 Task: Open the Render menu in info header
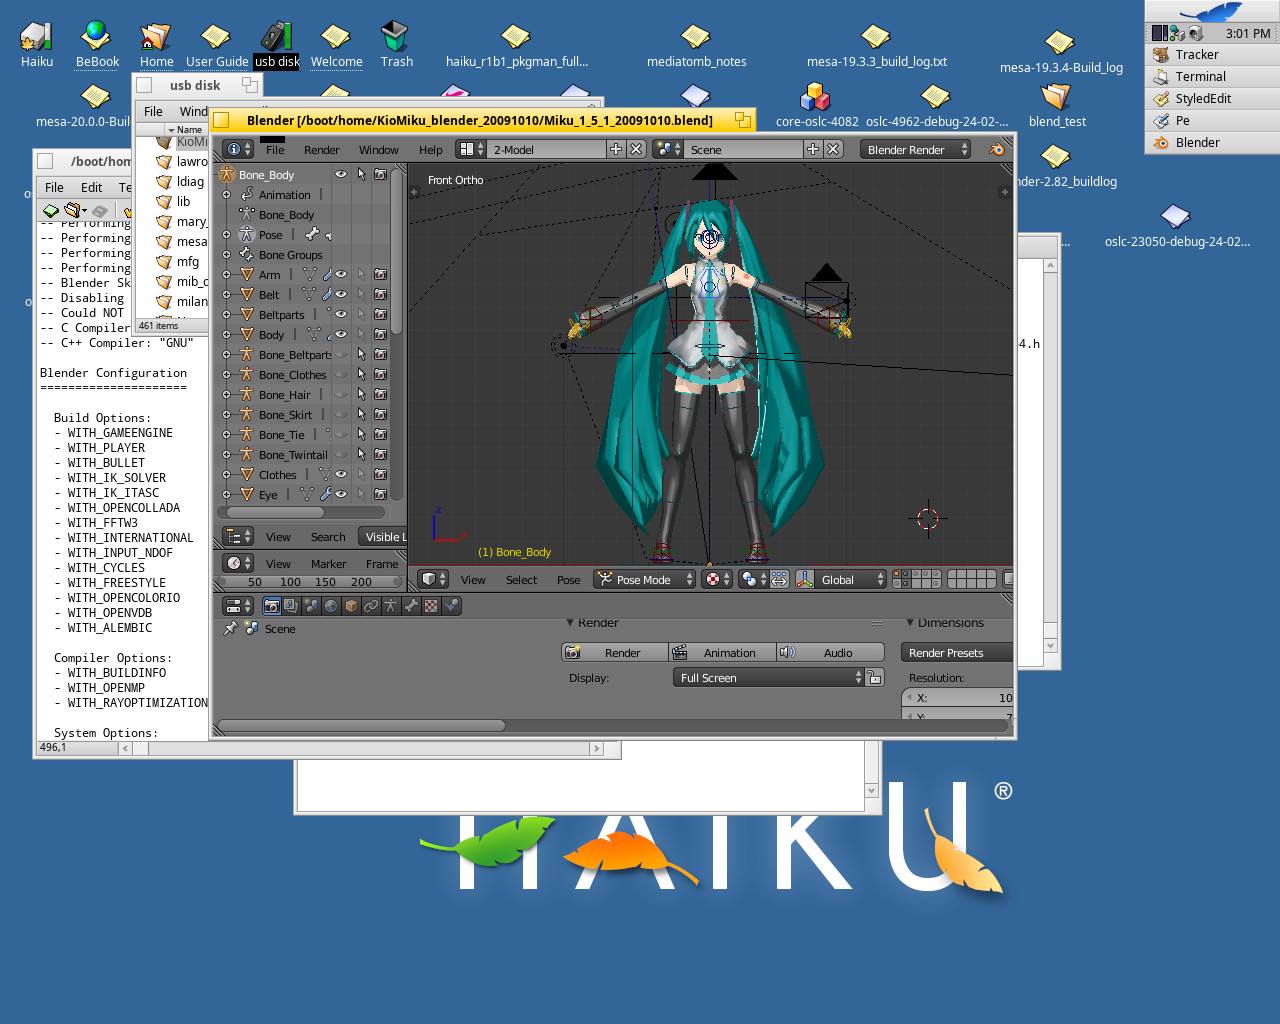pos(321,150)
